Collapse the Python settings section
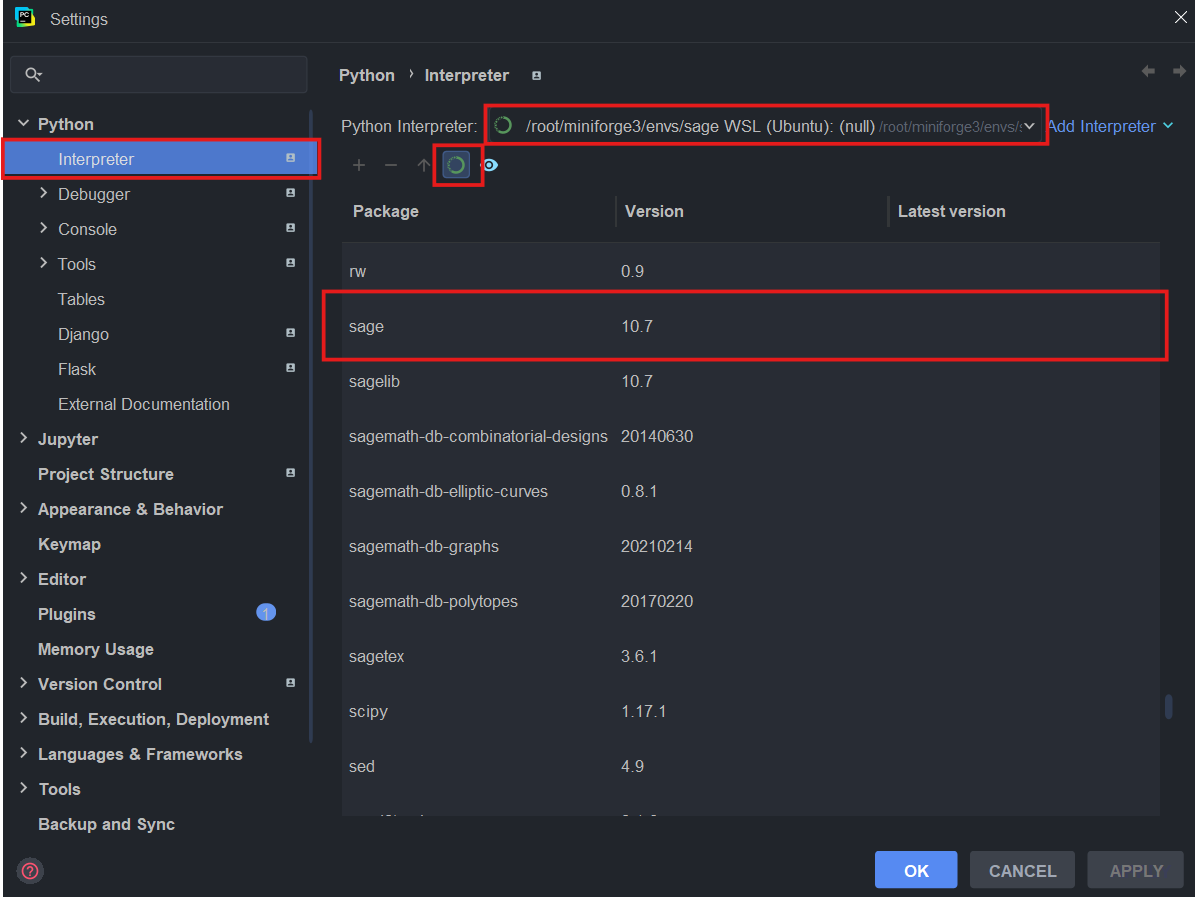1195x897 pixels. pyautogui.click(x=23, y=124)
